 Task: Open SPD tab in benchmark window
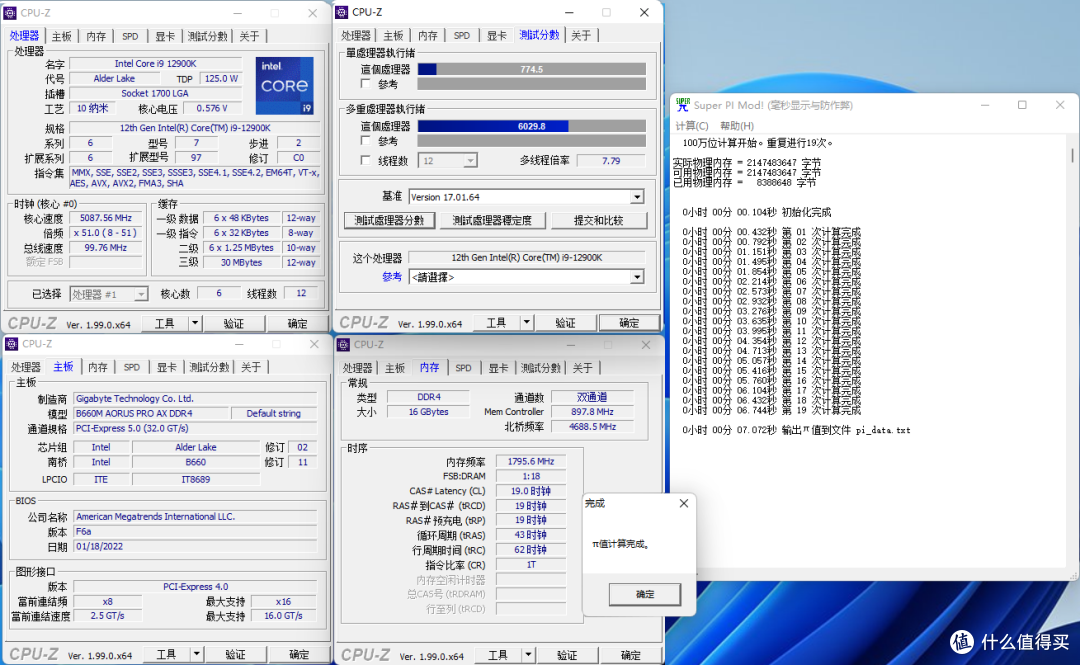(461, 36)
